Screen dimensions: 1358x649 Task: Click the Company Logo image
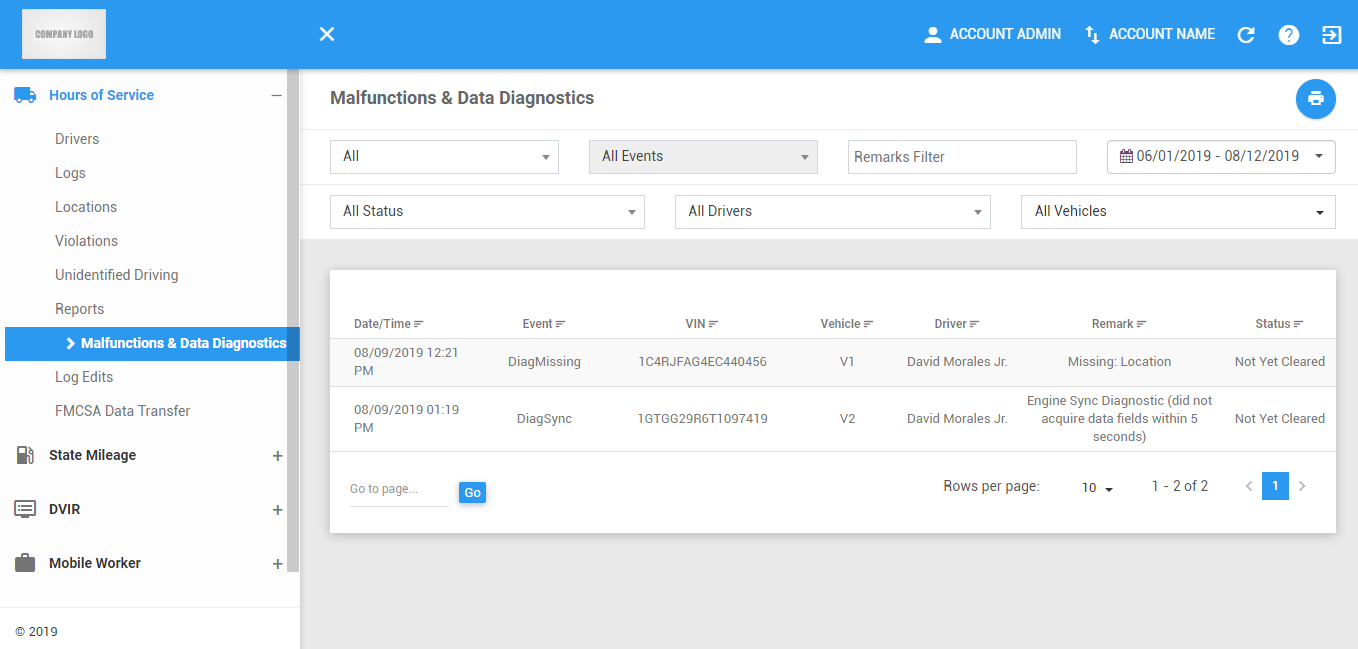click(64, 34)
